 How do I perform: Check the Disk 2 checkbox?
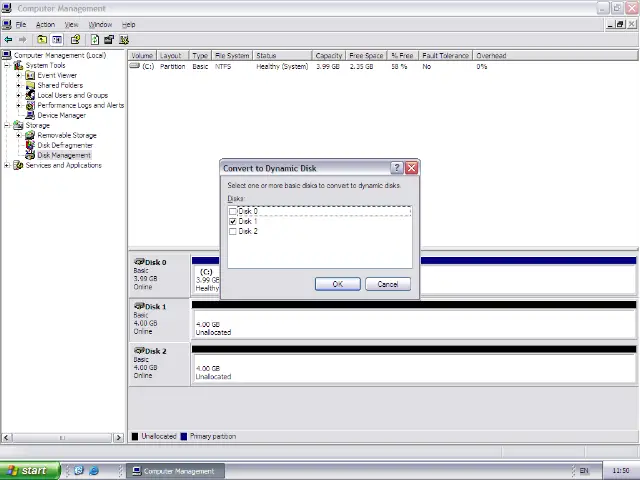[x=233, y=231]
